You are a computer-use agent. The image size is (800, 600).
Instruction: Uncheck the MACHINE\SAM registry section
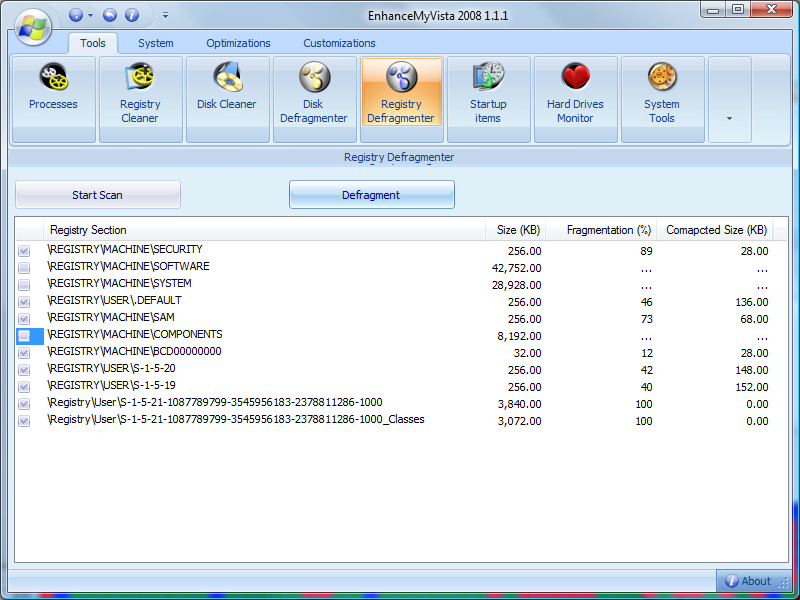(24, 319)
